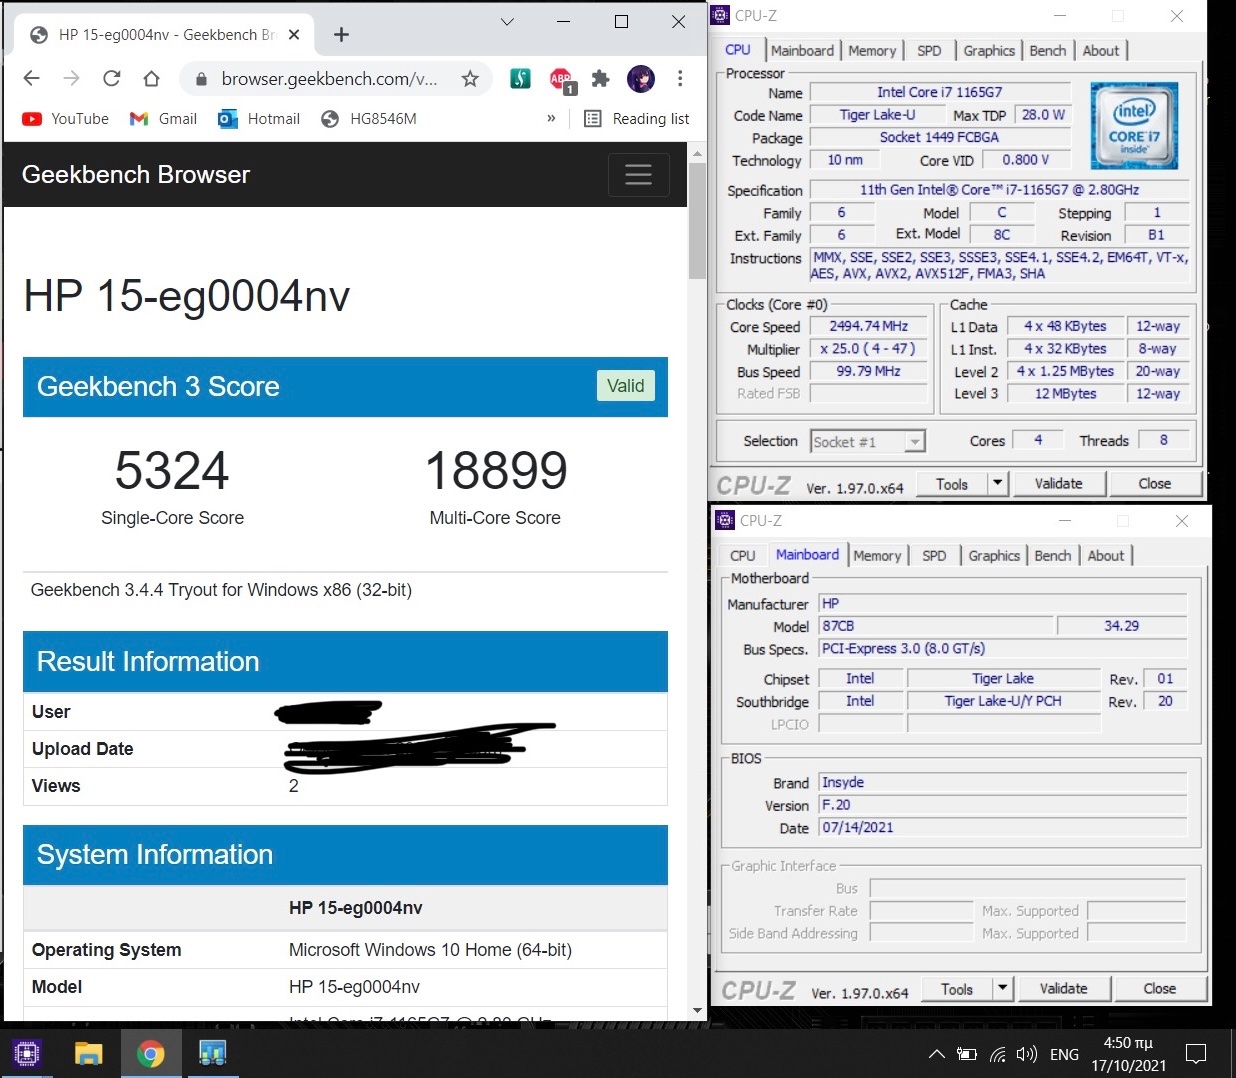Click the page scrollbar's down arrow
This screenshot has width=1236, height=1078.
697,1010
